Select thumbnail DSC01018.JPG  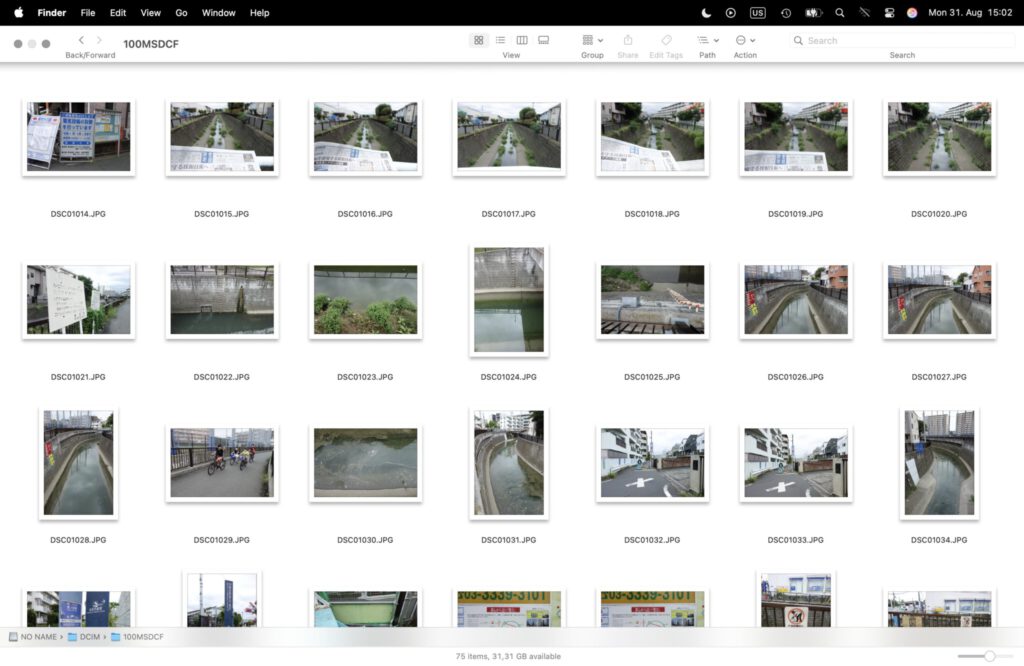coord(652,136)
